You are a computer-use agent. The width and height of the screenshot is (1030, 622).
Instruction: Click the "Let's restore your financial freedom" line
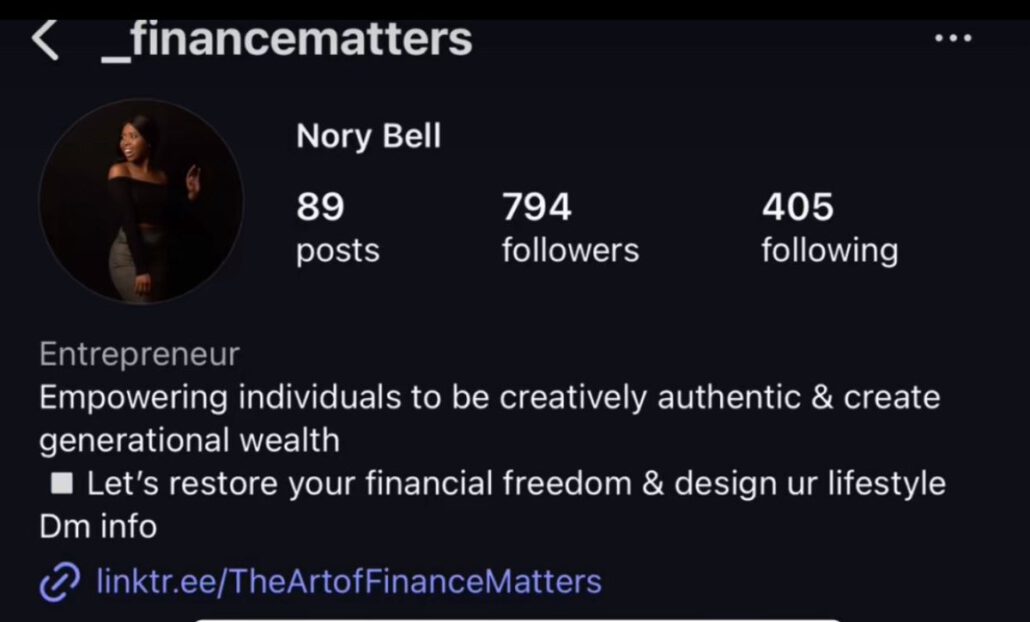point(515,484)
